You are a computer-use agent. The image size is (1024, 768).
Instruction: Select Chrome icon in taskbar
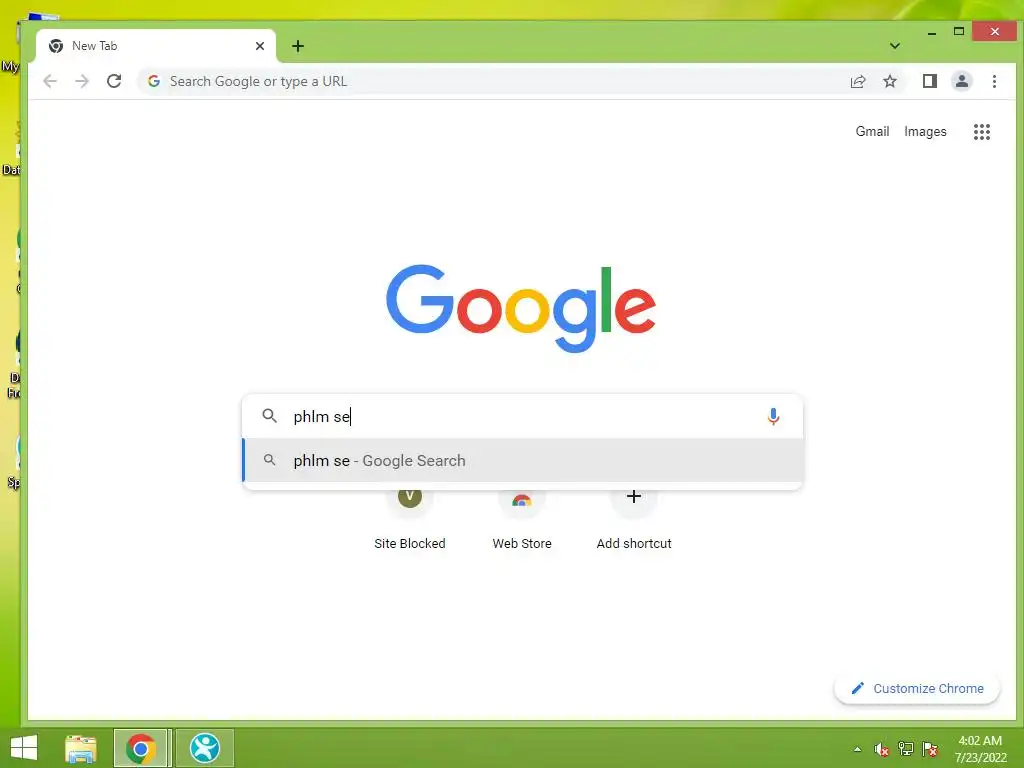tap(142, 748)
